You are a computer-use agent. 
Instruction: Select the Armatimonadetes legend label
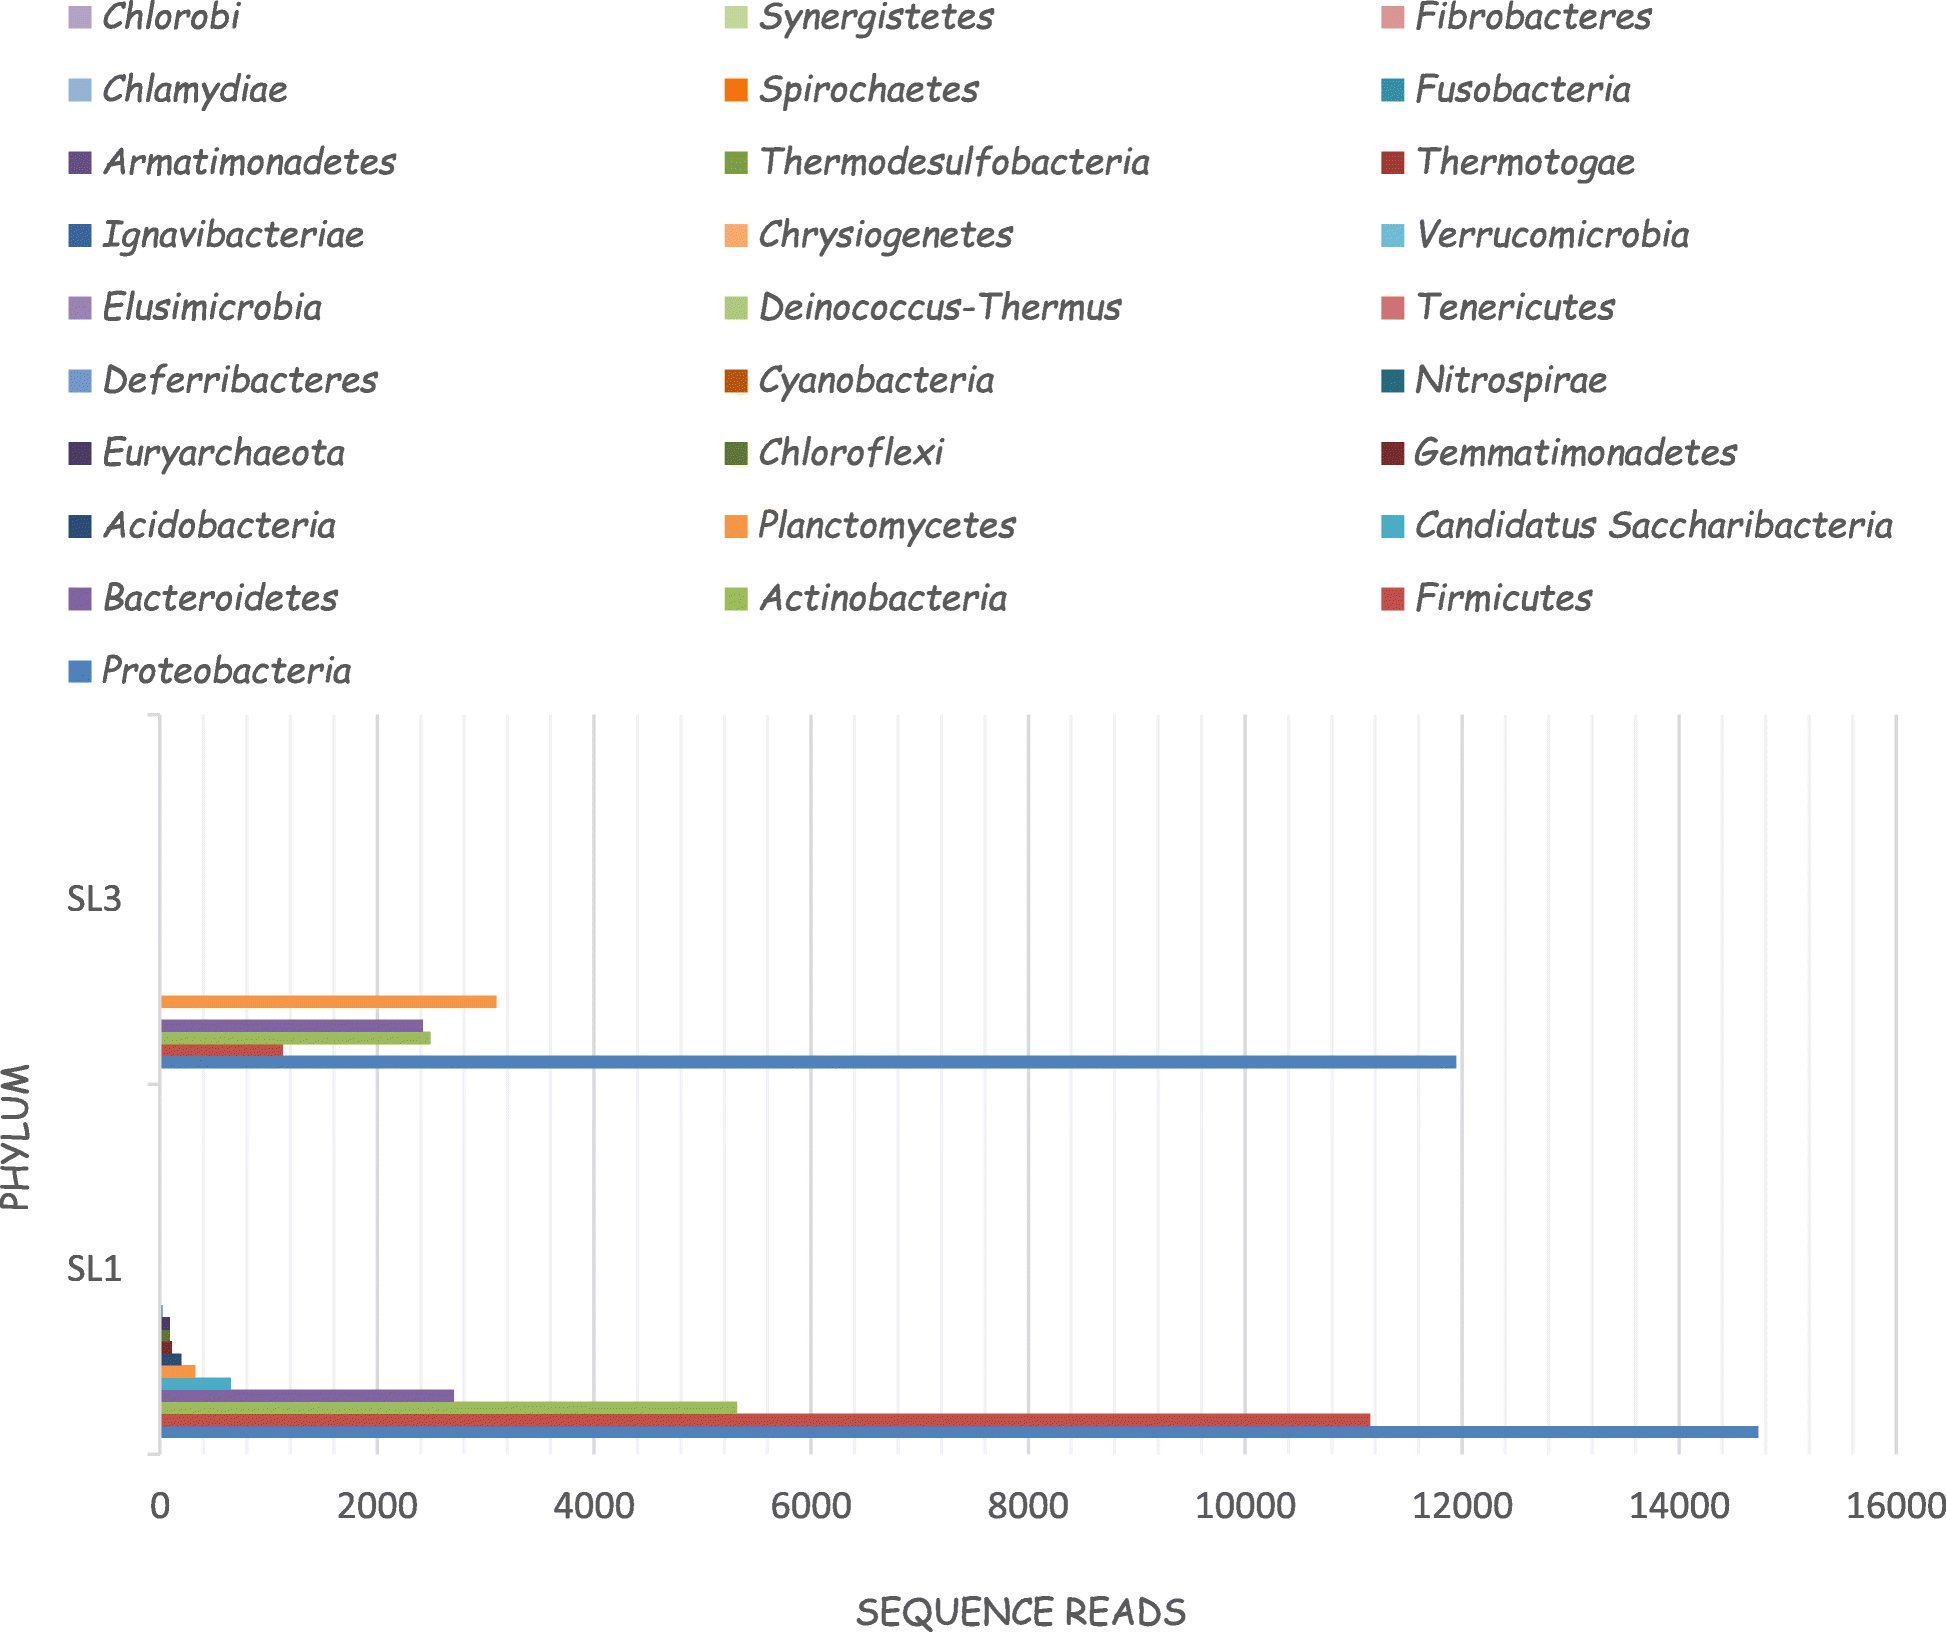[x=250, y=162]
